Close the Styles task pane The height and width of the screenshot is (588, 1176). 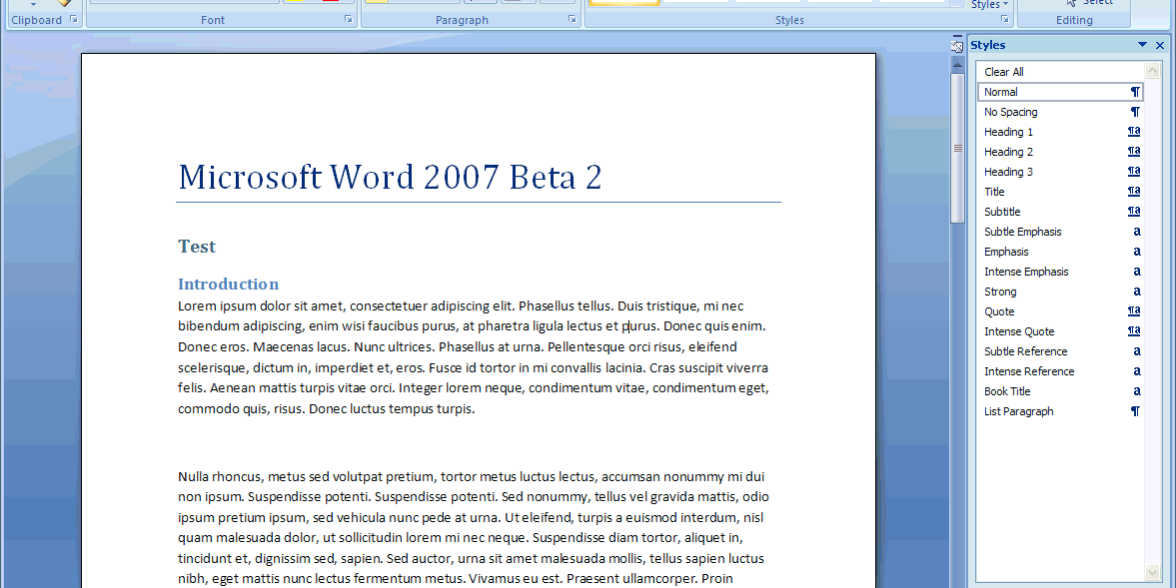pos(1160,45)
